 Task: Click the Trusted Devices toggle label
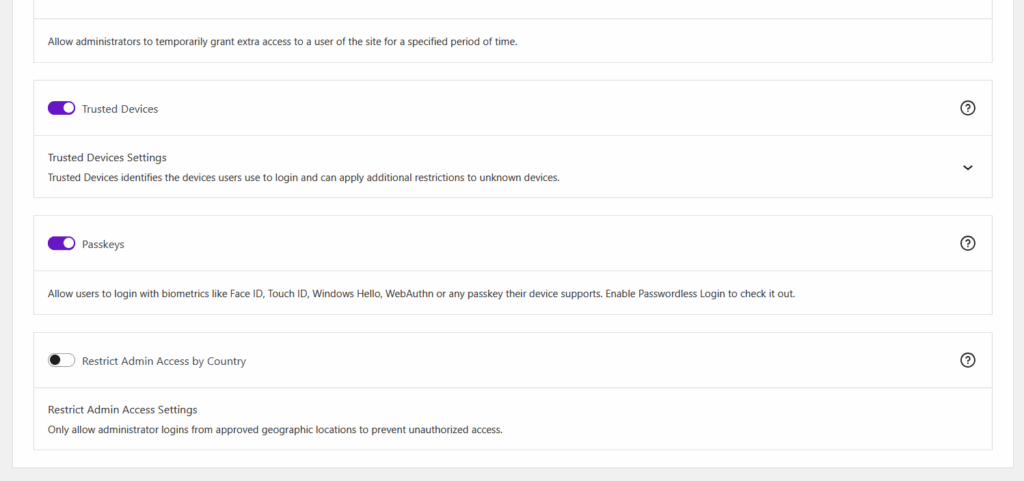pos(120,109)
